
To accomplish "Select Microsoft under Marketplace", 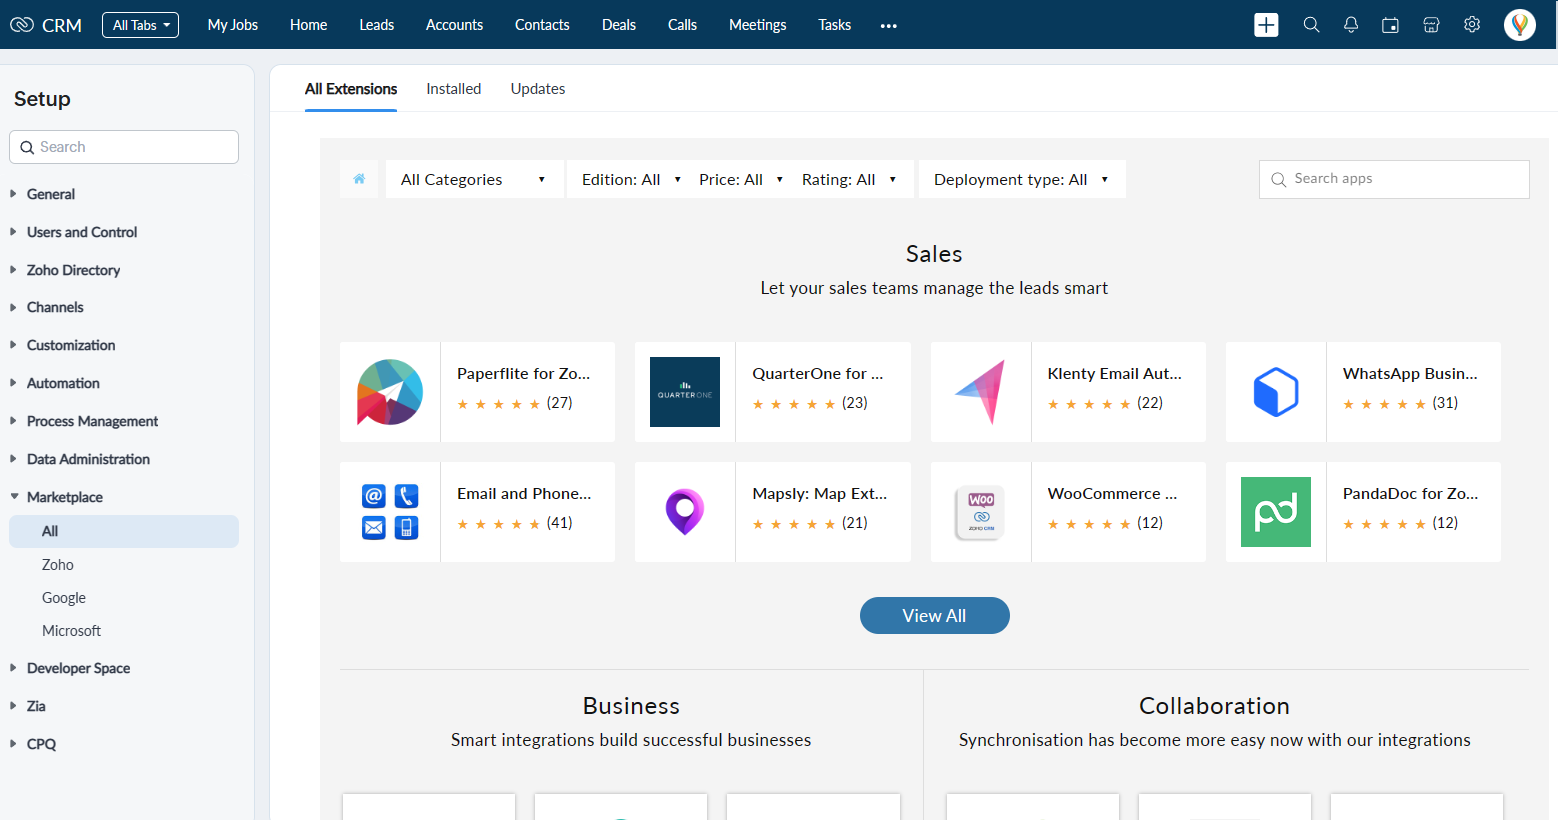I will coord(71,631).
